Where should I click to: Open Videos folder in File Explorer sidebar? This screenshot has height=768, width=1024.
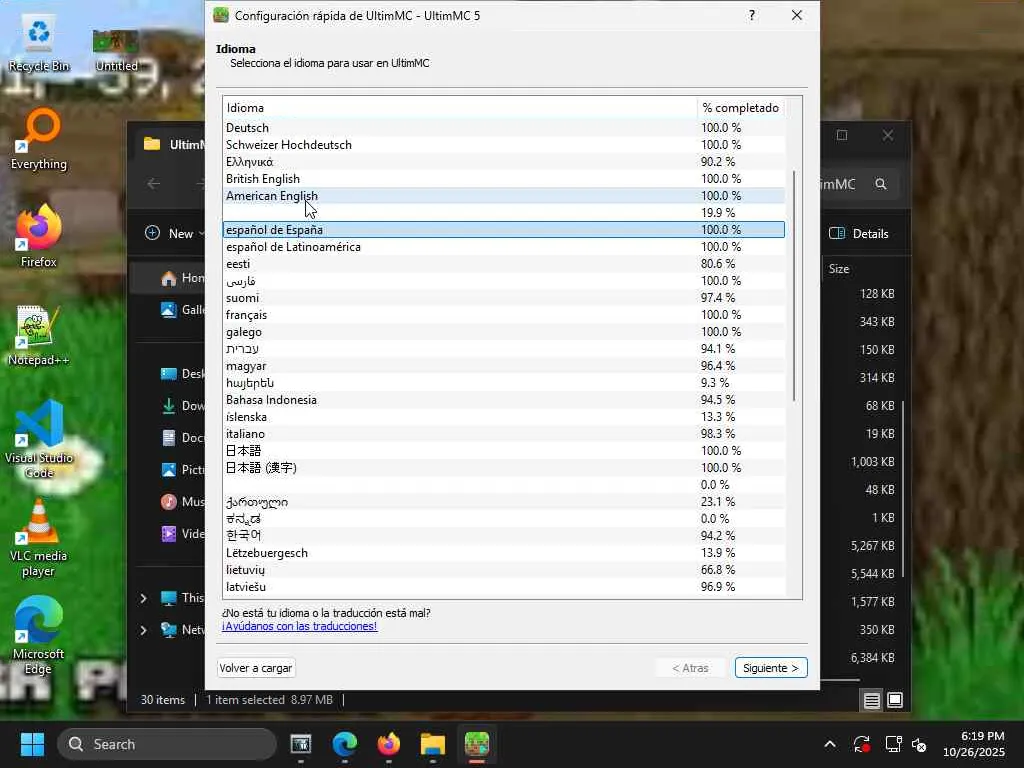[x=182, y=534]
